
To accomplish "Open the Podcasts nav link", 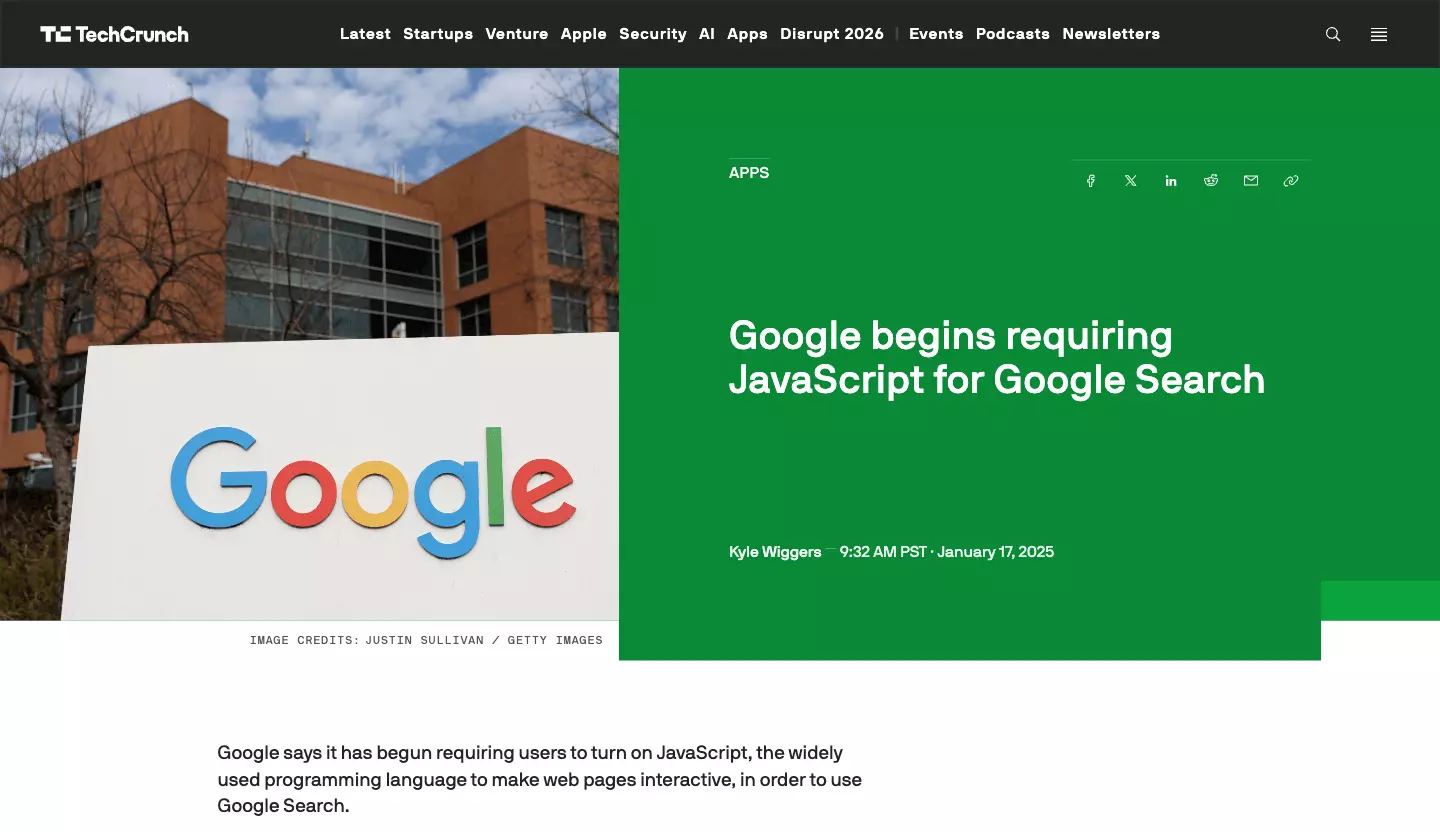I will point(1013,34).
